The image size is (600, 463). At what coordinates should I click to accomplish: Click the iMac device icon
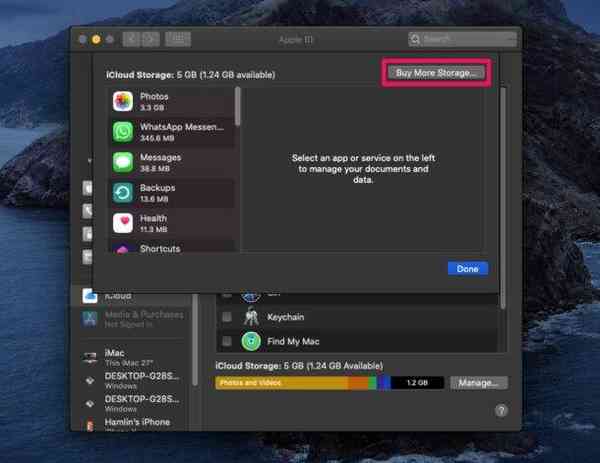coord(90,357)
